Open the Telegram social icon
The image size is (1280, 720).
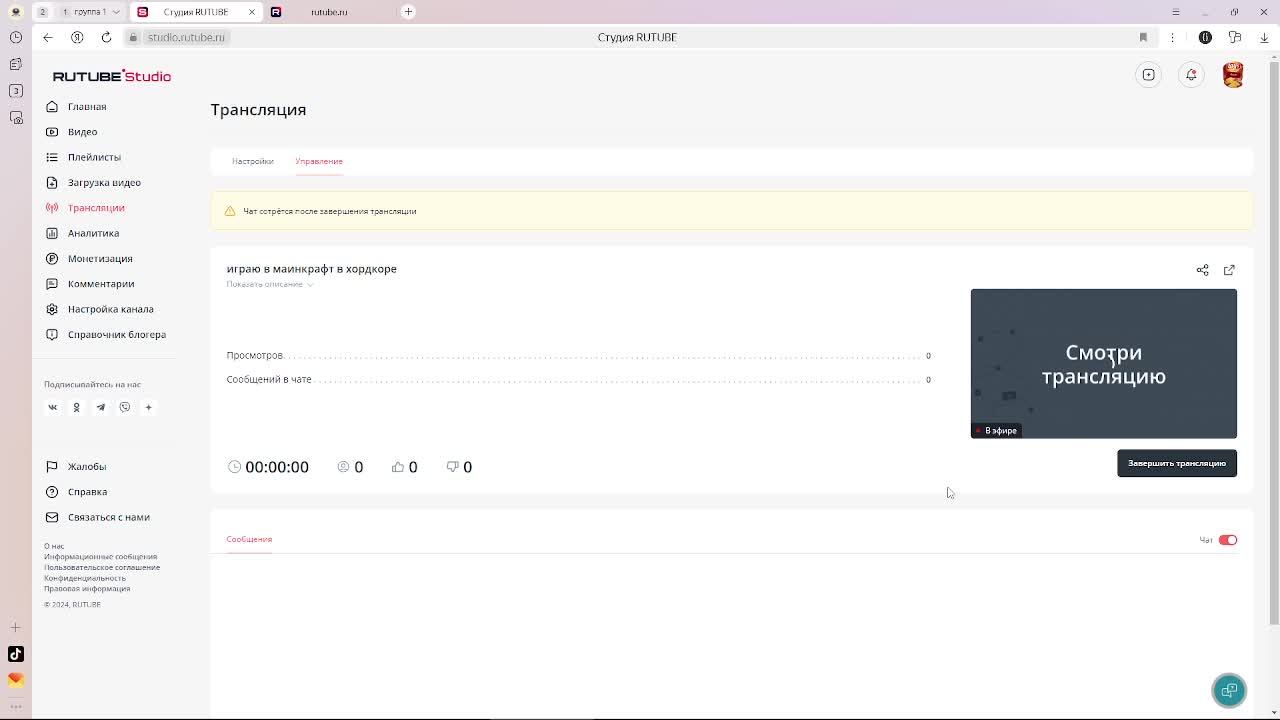100,407
